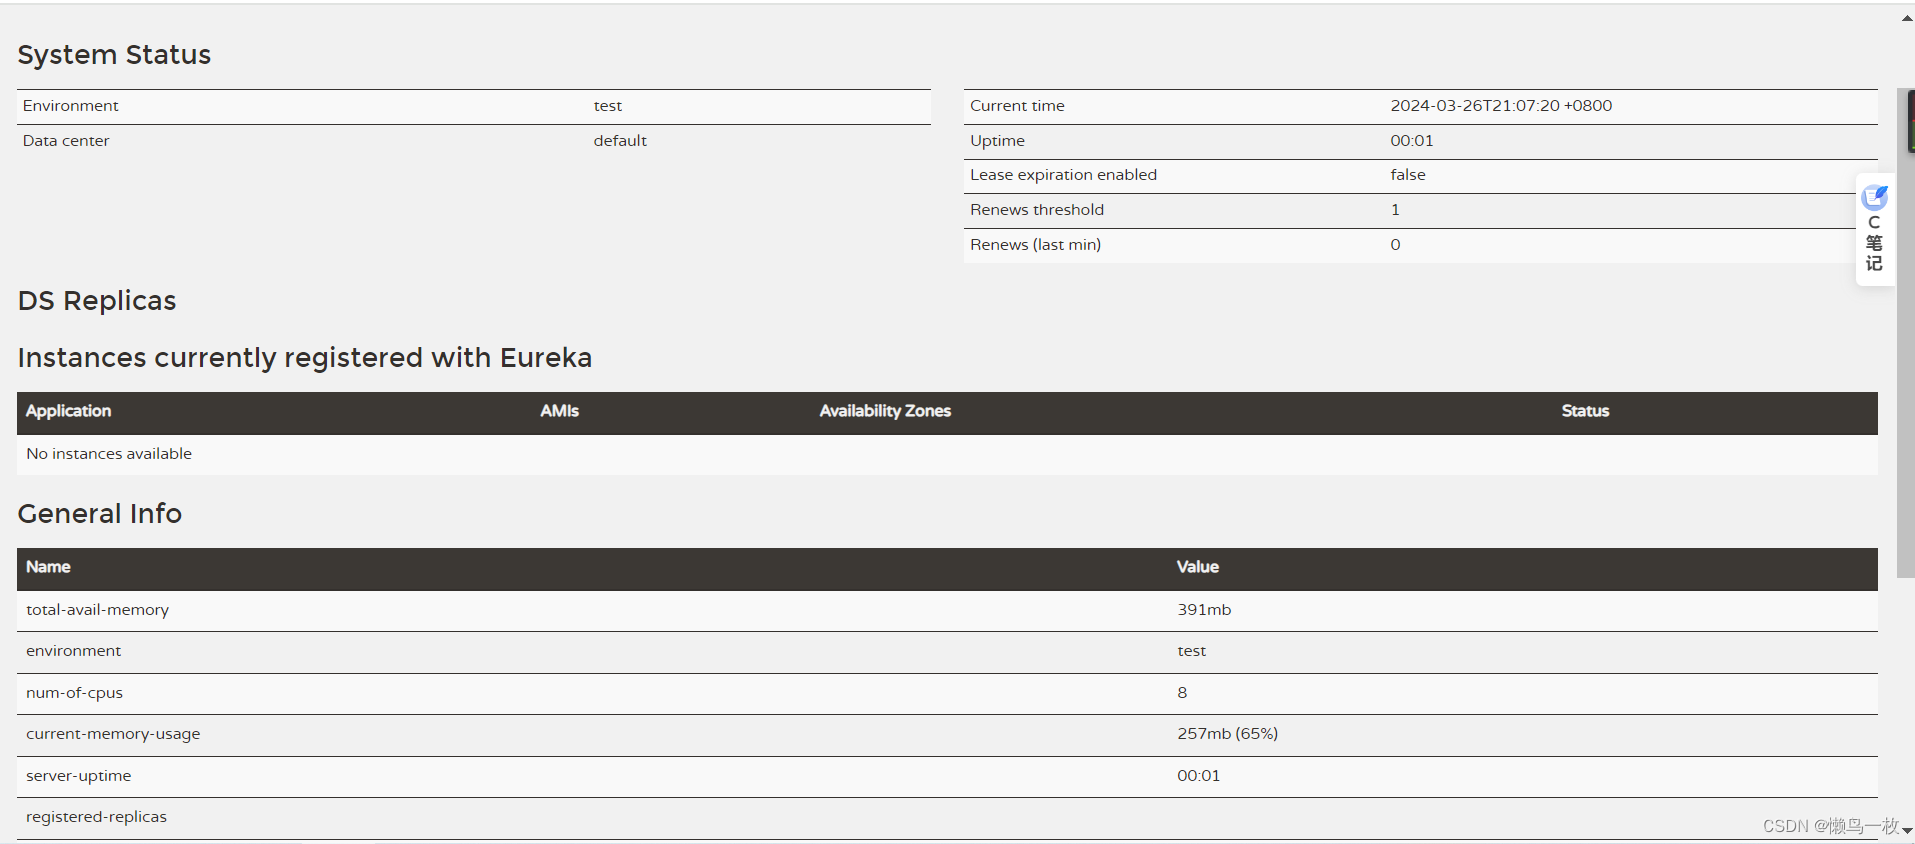The height and width of the screenshot is (844, 1915).
Task: Open the C笔记 notes widget icon
Action: tap(1875, 197)
